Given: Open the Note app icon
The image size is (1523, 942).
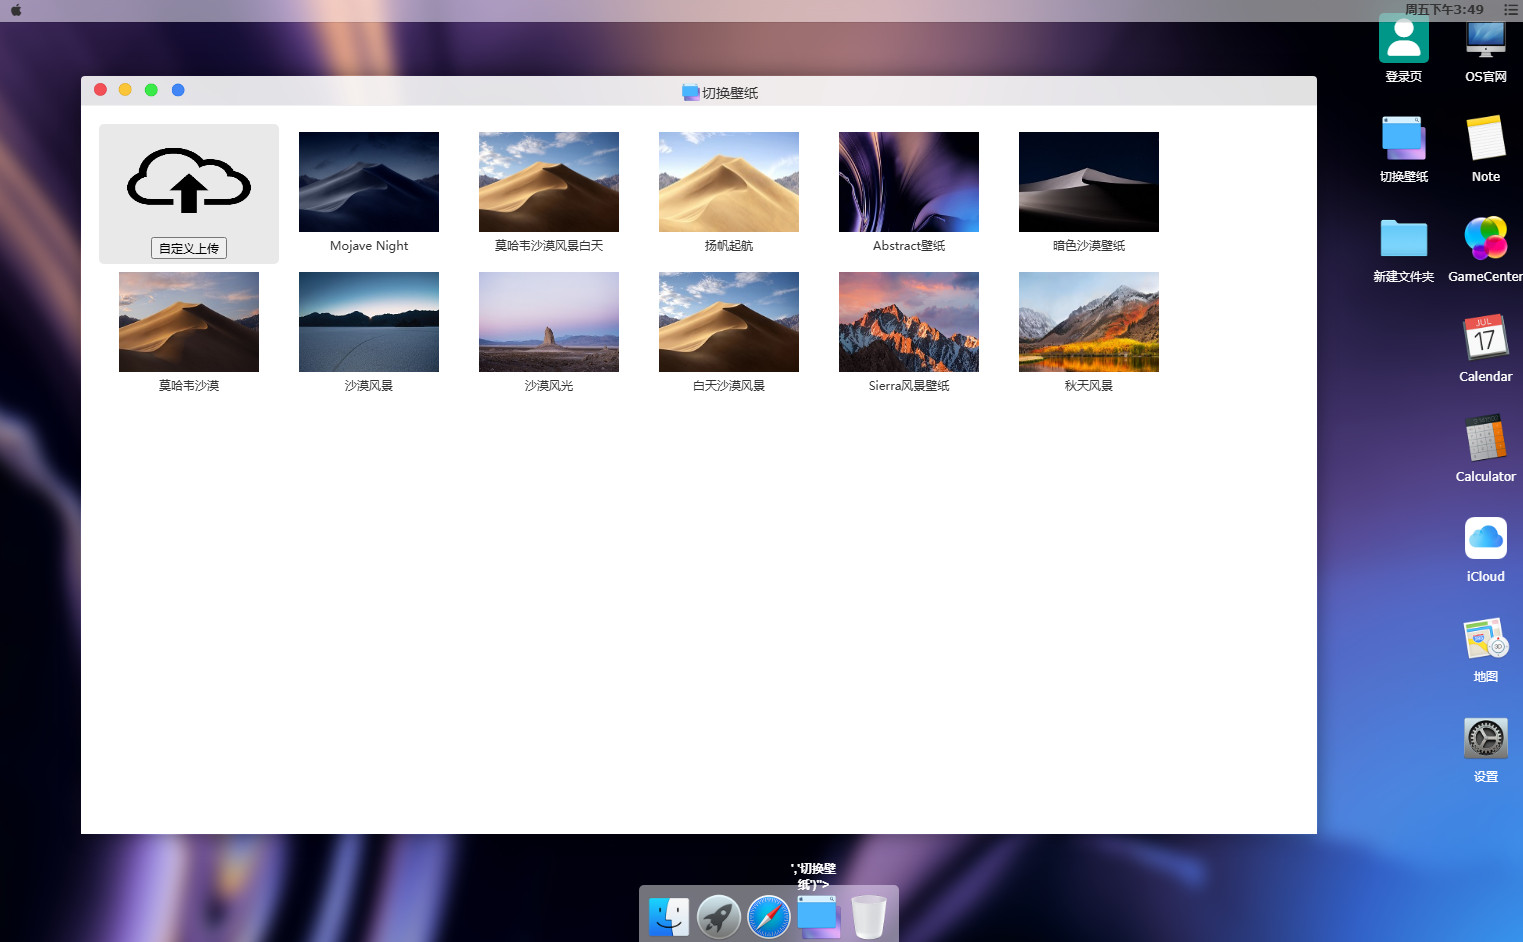Looking at the screenshot, I should (1485, 139).
